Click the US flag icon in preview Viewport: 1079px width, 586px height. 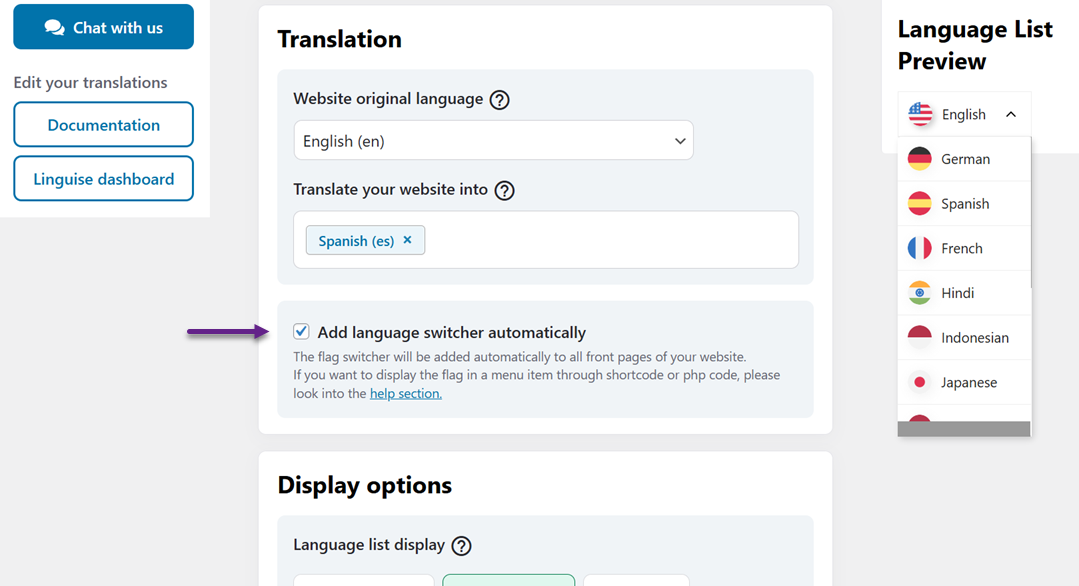point(920,115)
